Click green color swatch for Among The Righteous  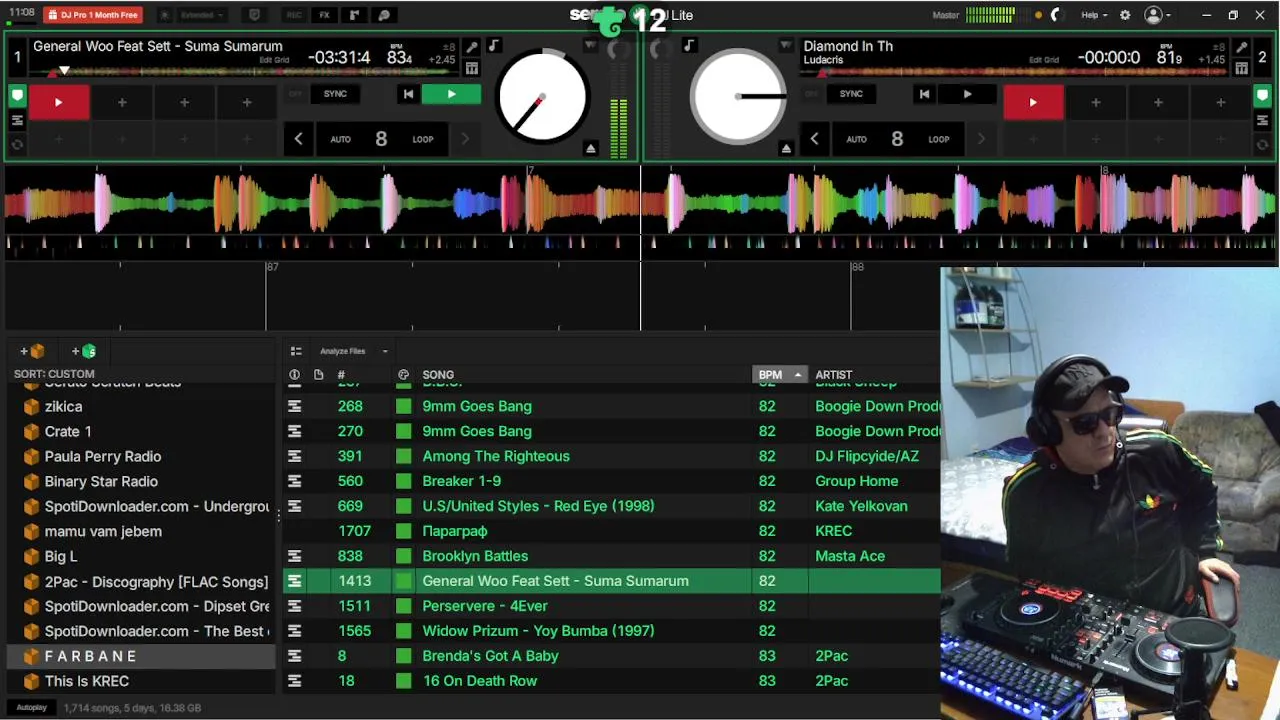[403, 456]
